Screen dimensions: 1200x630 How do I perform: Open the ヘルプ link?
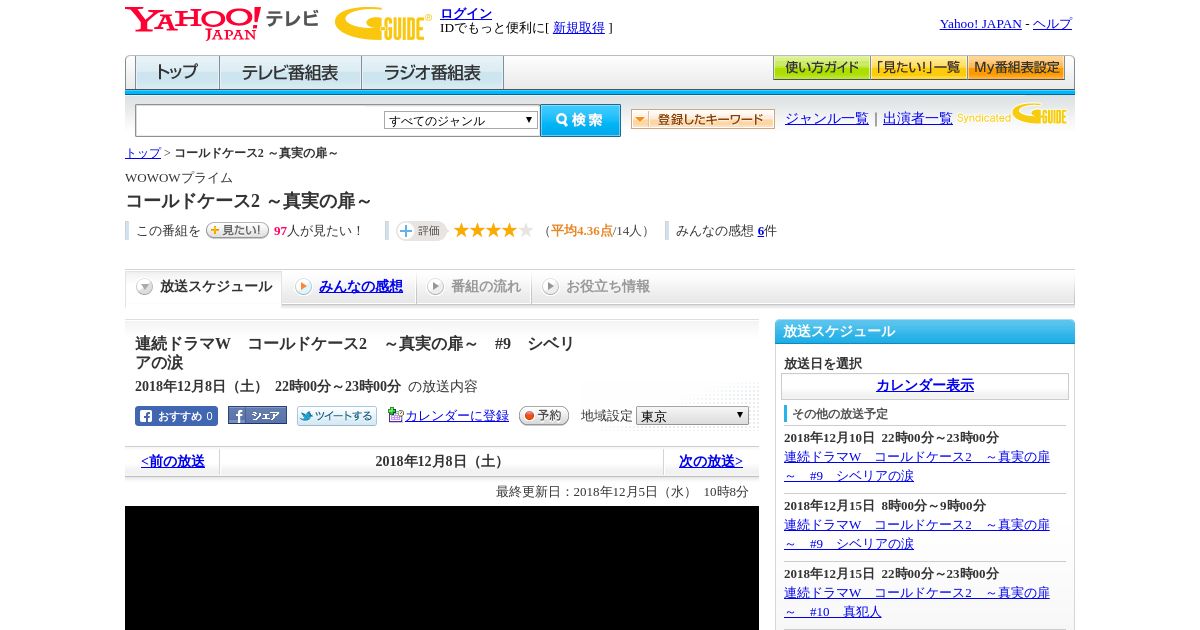point(1052,24)
